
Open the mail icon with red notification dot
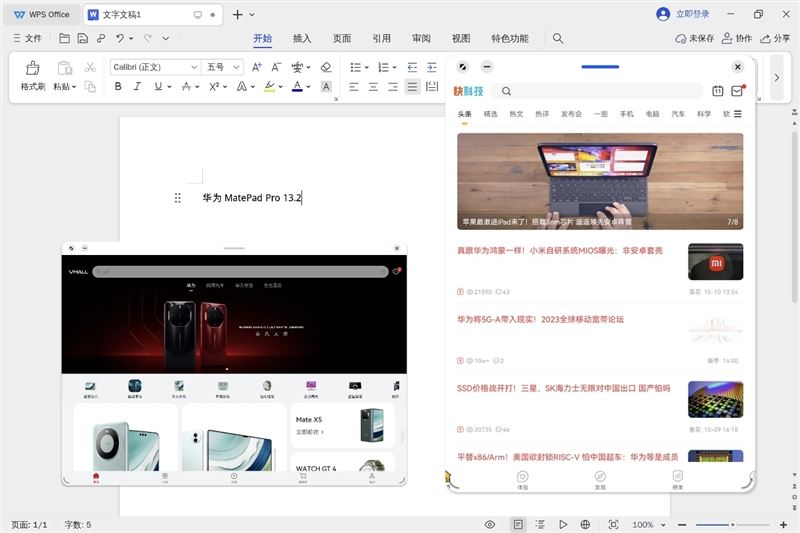[x=737, y=91]
